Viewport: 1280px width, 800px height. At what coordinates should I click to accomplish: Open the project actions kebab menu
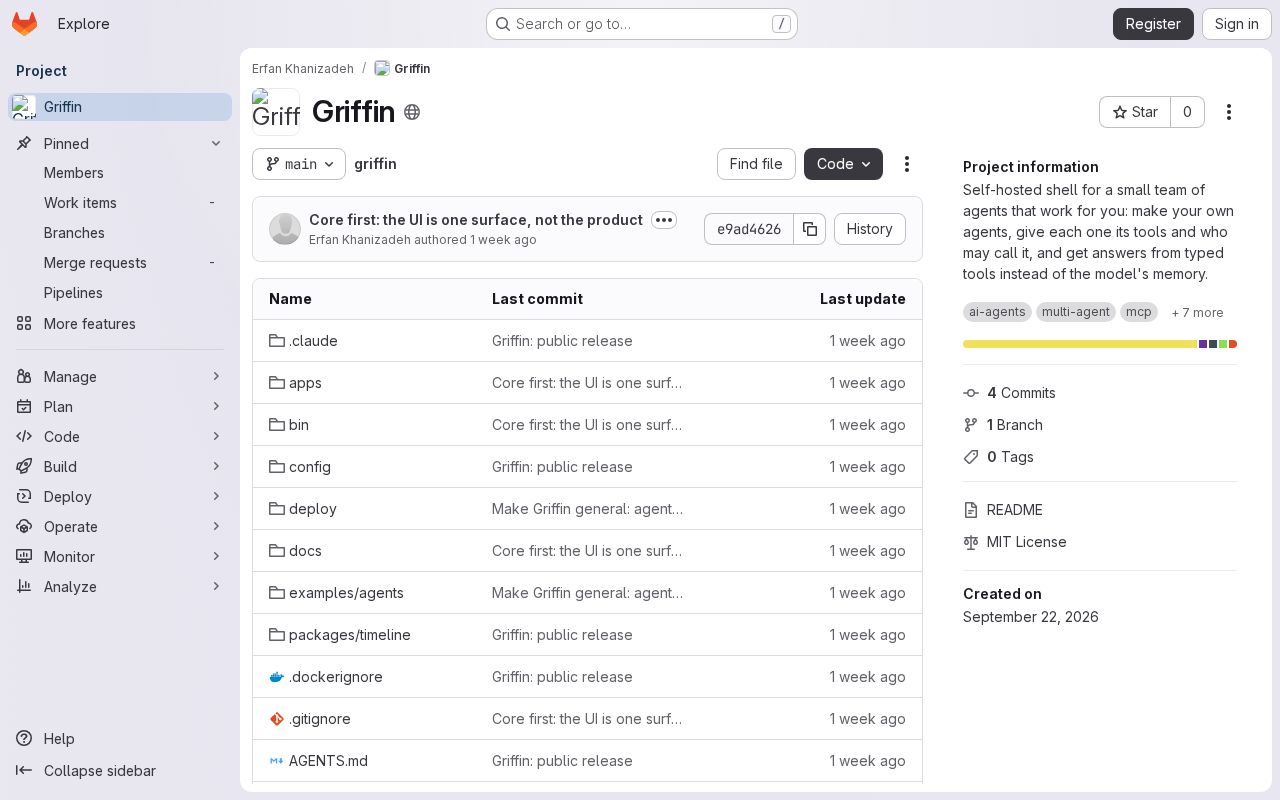(1229, 112)
